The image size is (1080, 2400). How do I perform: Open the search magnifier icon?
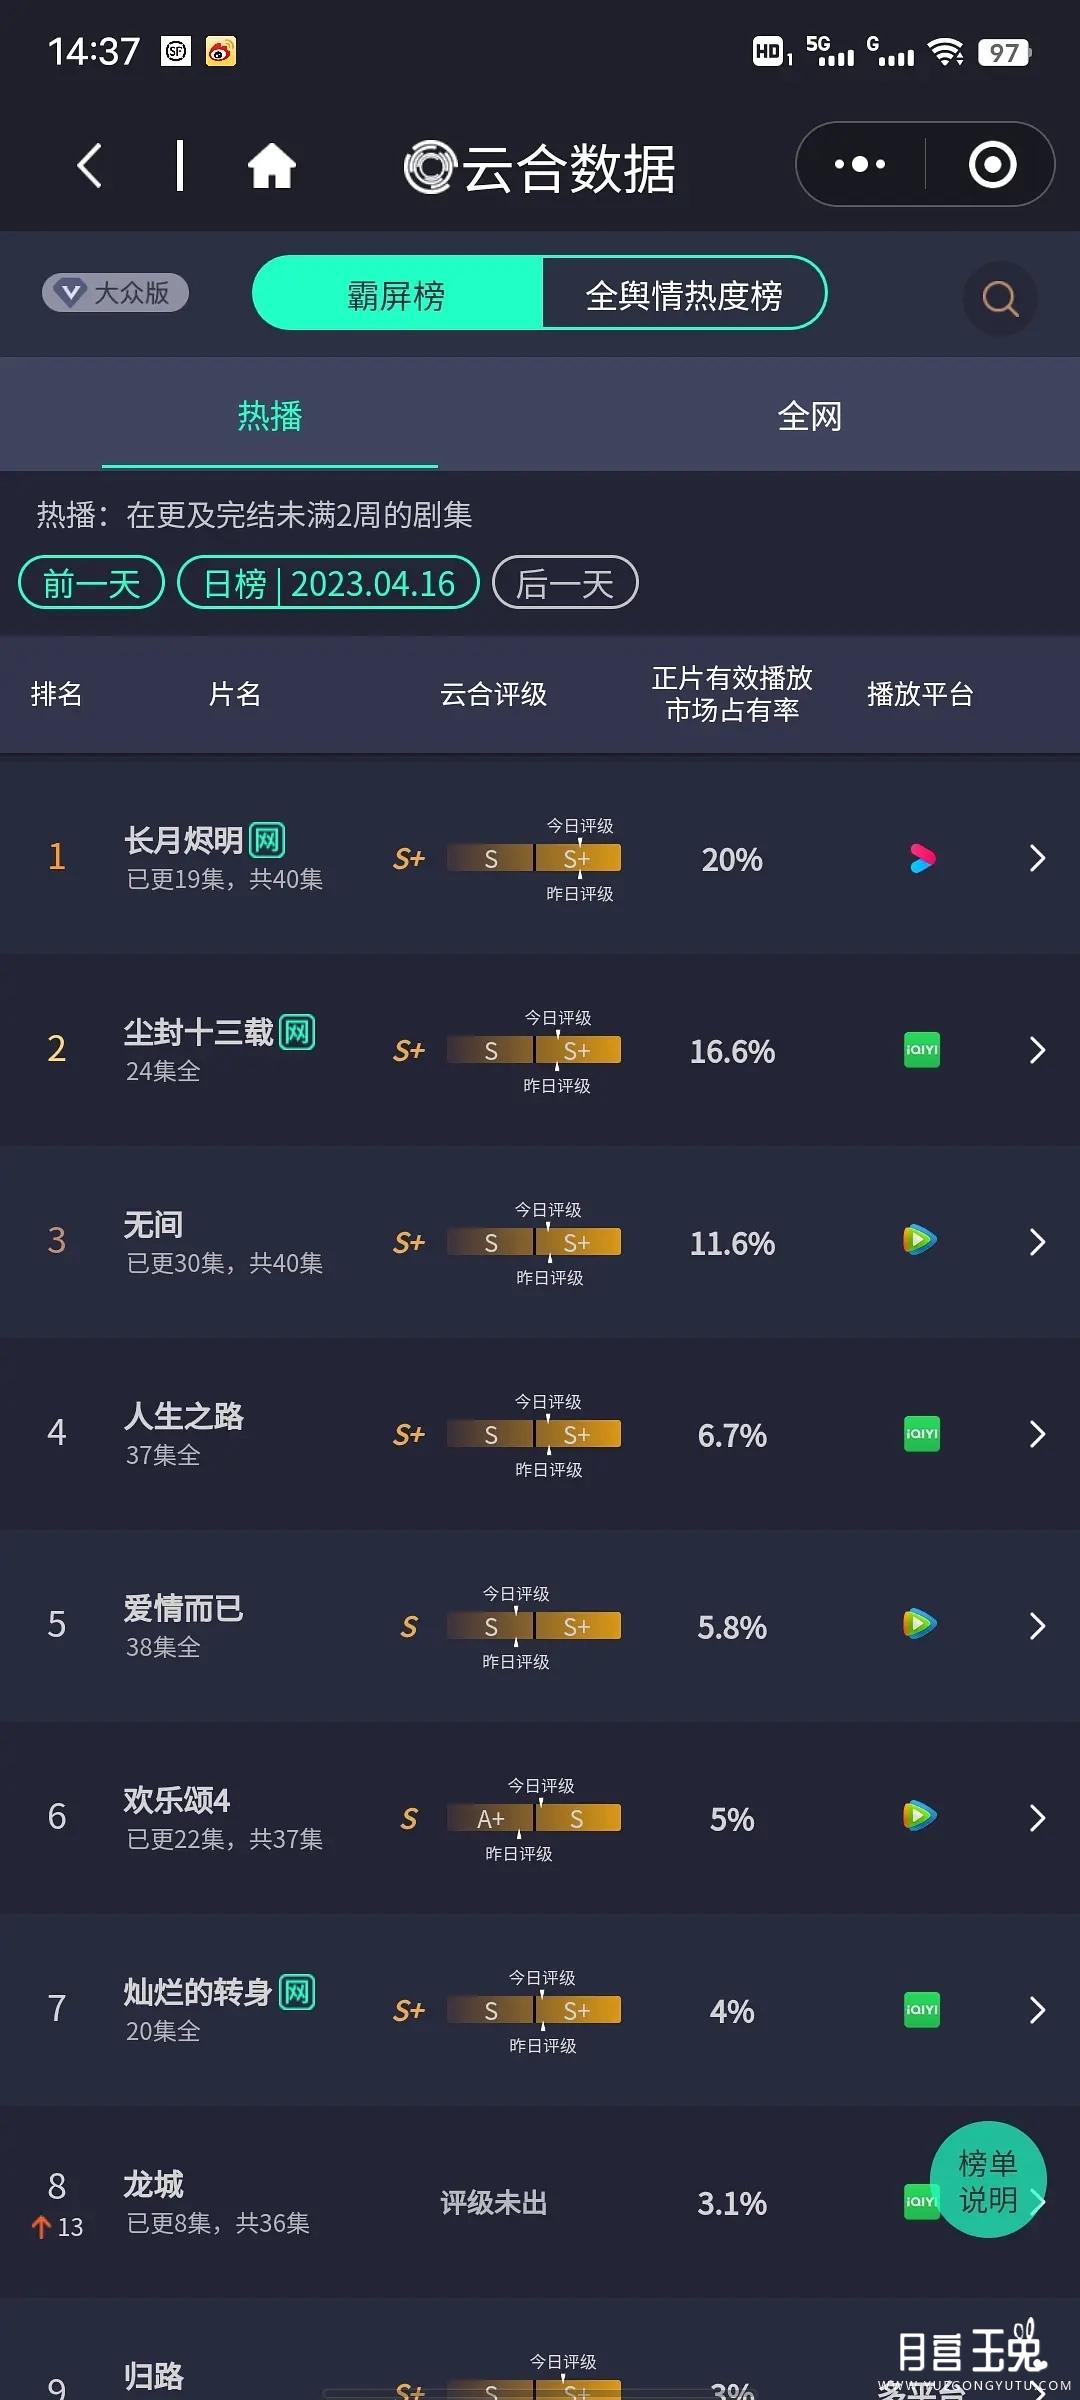click(x=999, y=298)
